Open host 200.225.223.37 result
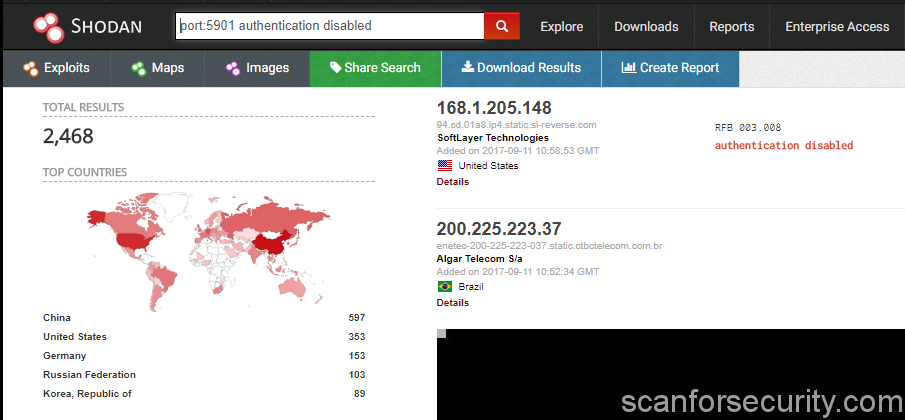The height and width of the screenshot is (420, 905). 499,228
